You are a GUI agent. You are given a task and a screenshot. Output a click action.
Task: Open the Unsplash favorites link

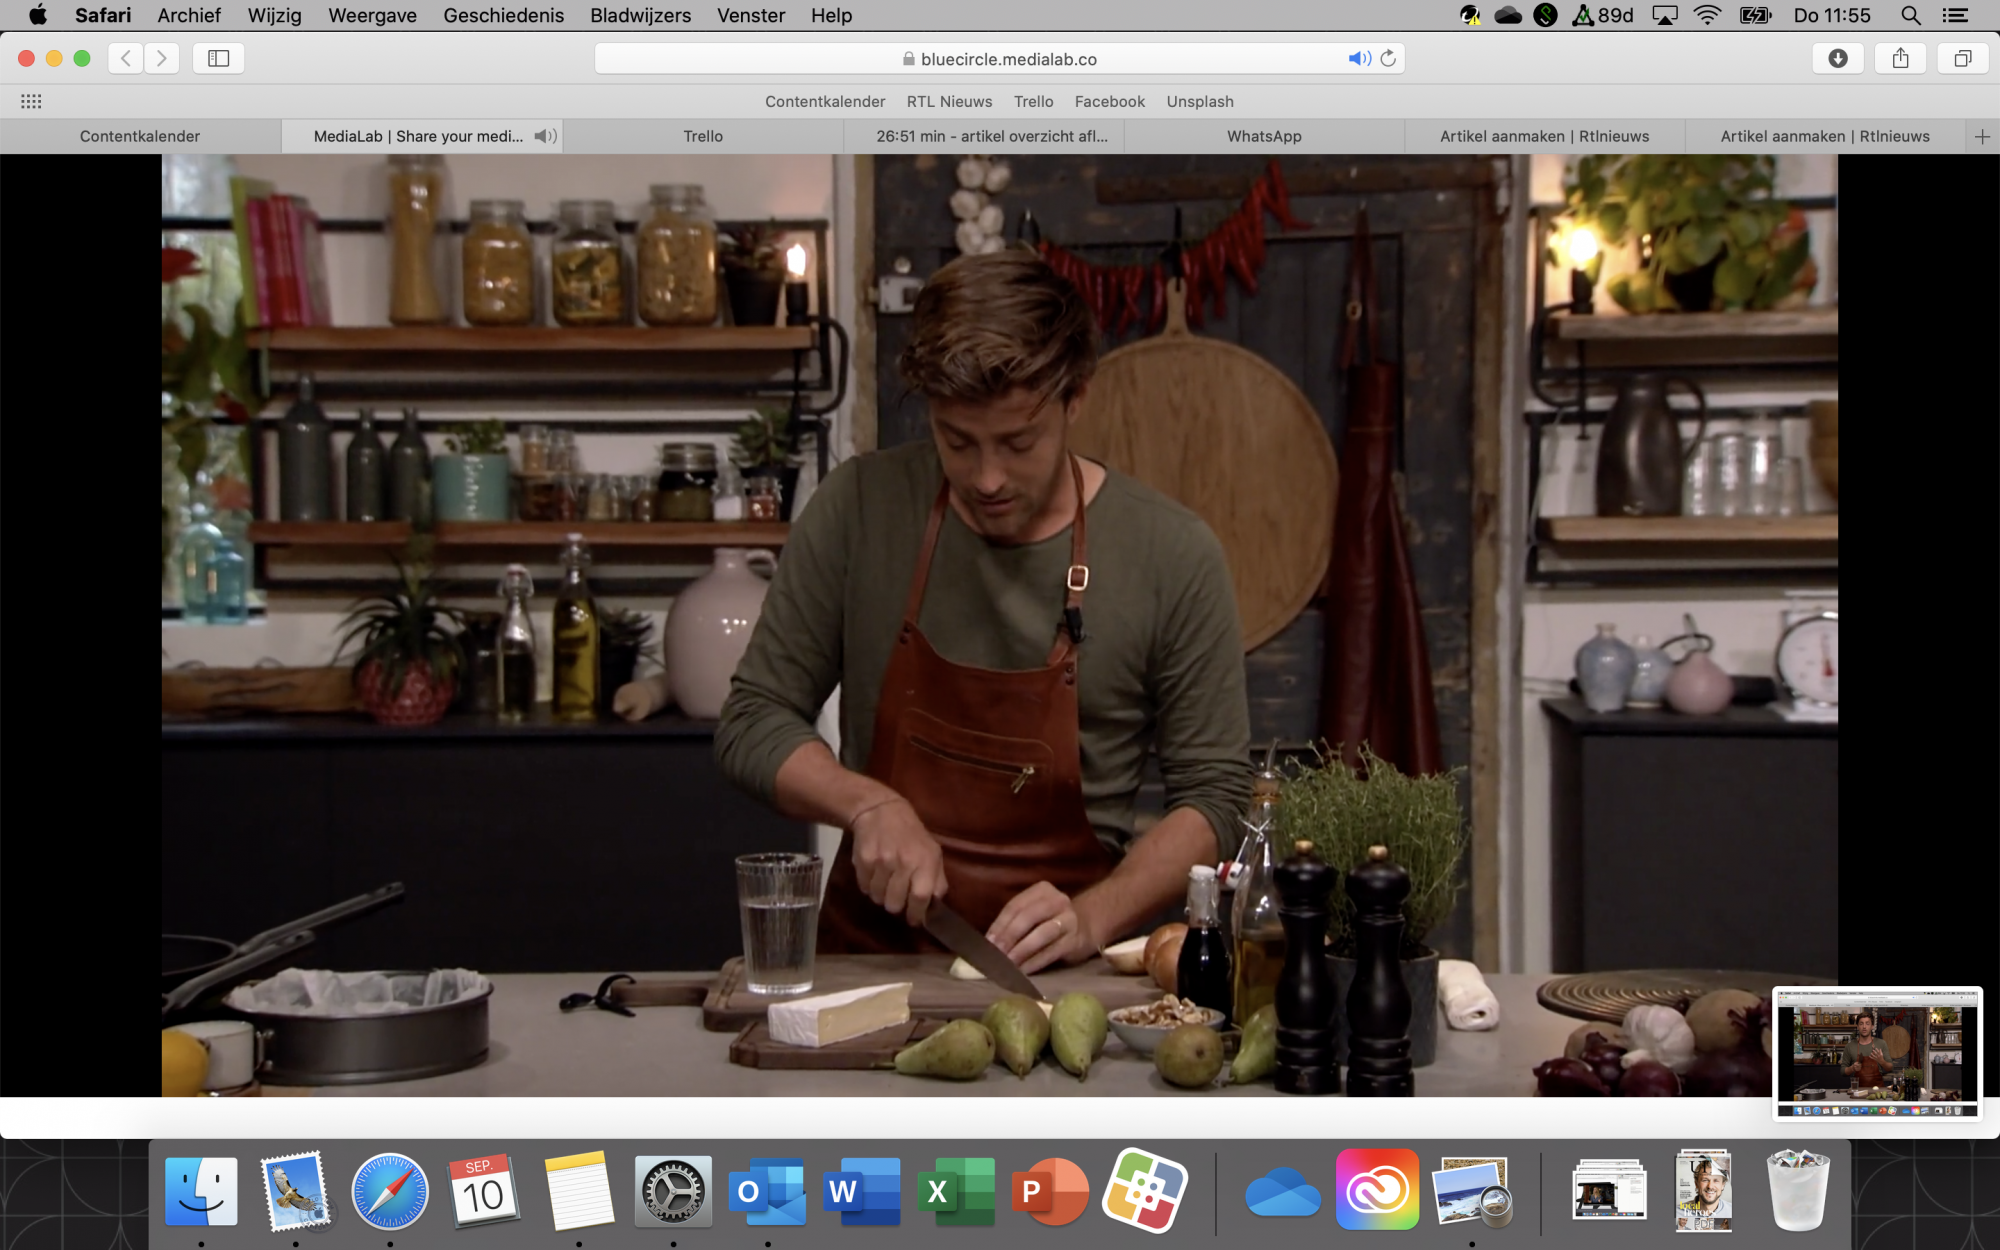pos(1199,101)
